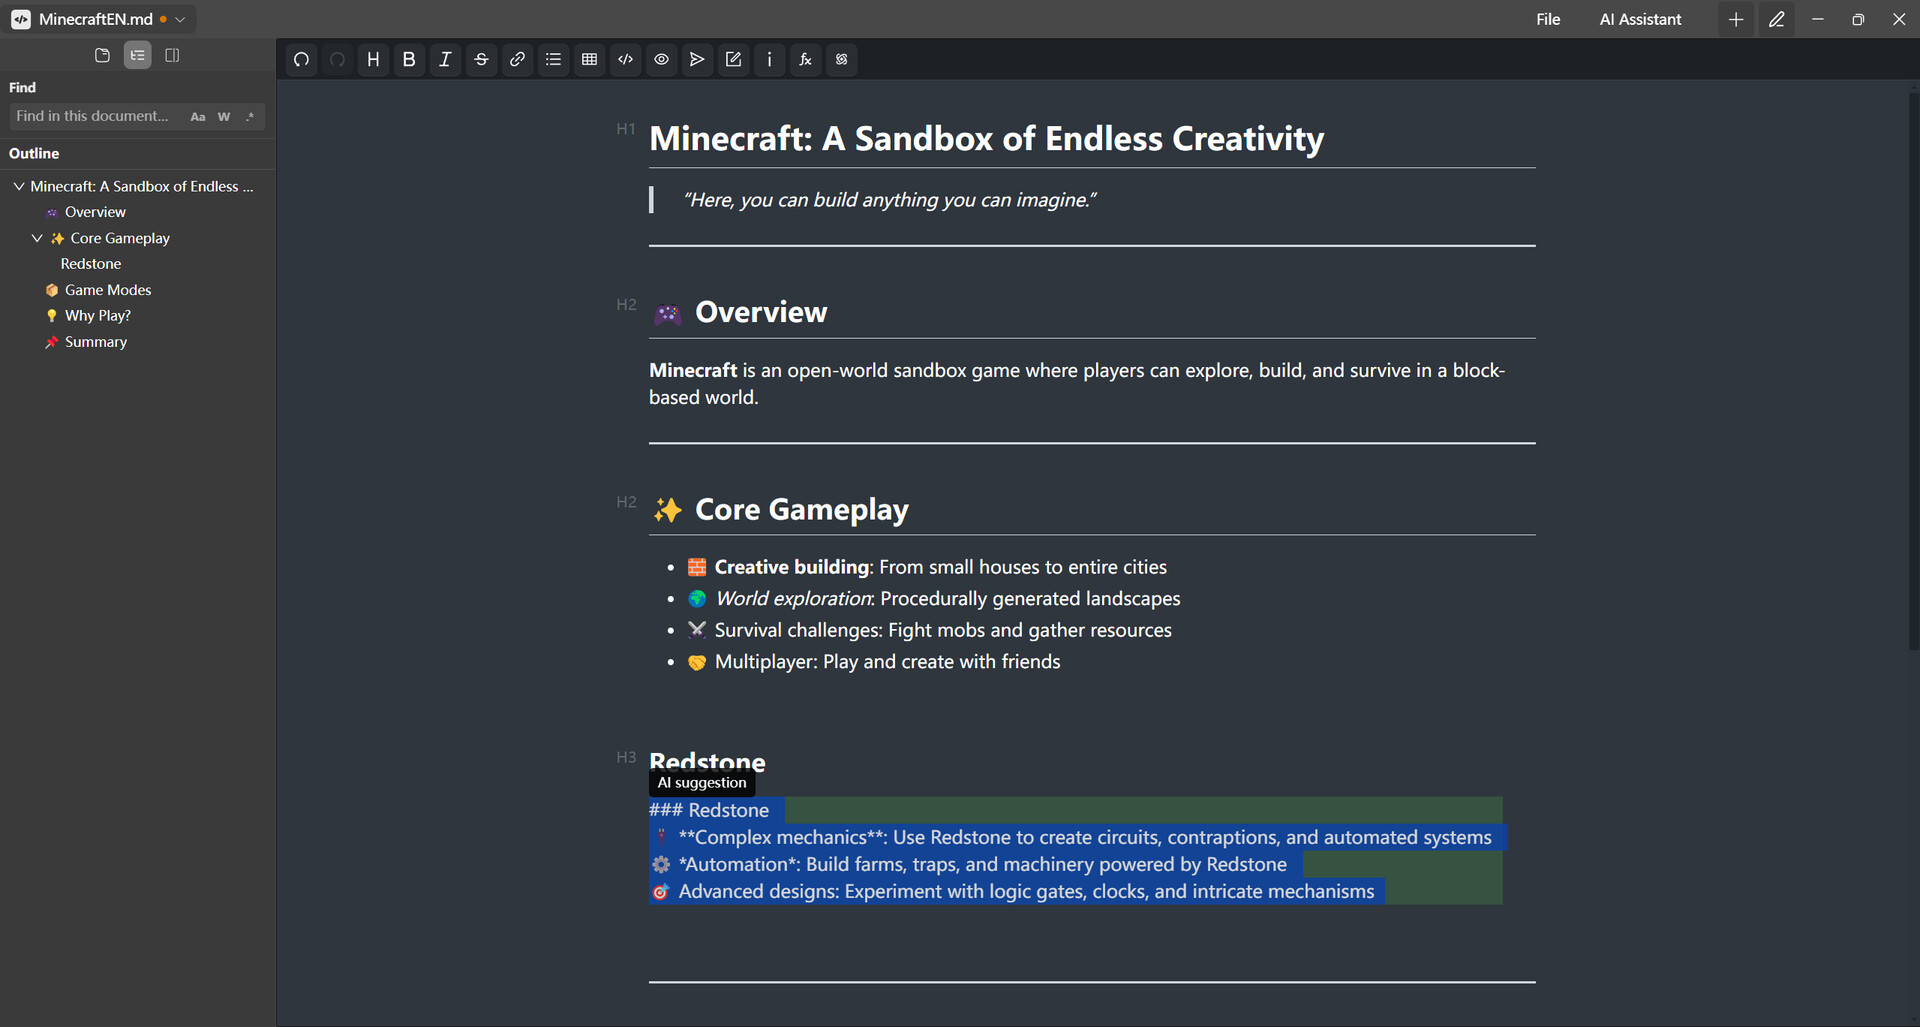Image resolution: width=1920 pixels, height=1027 pixels.
Task: Click the H2 marker beside Overview
Action: (x=626, y=305)
